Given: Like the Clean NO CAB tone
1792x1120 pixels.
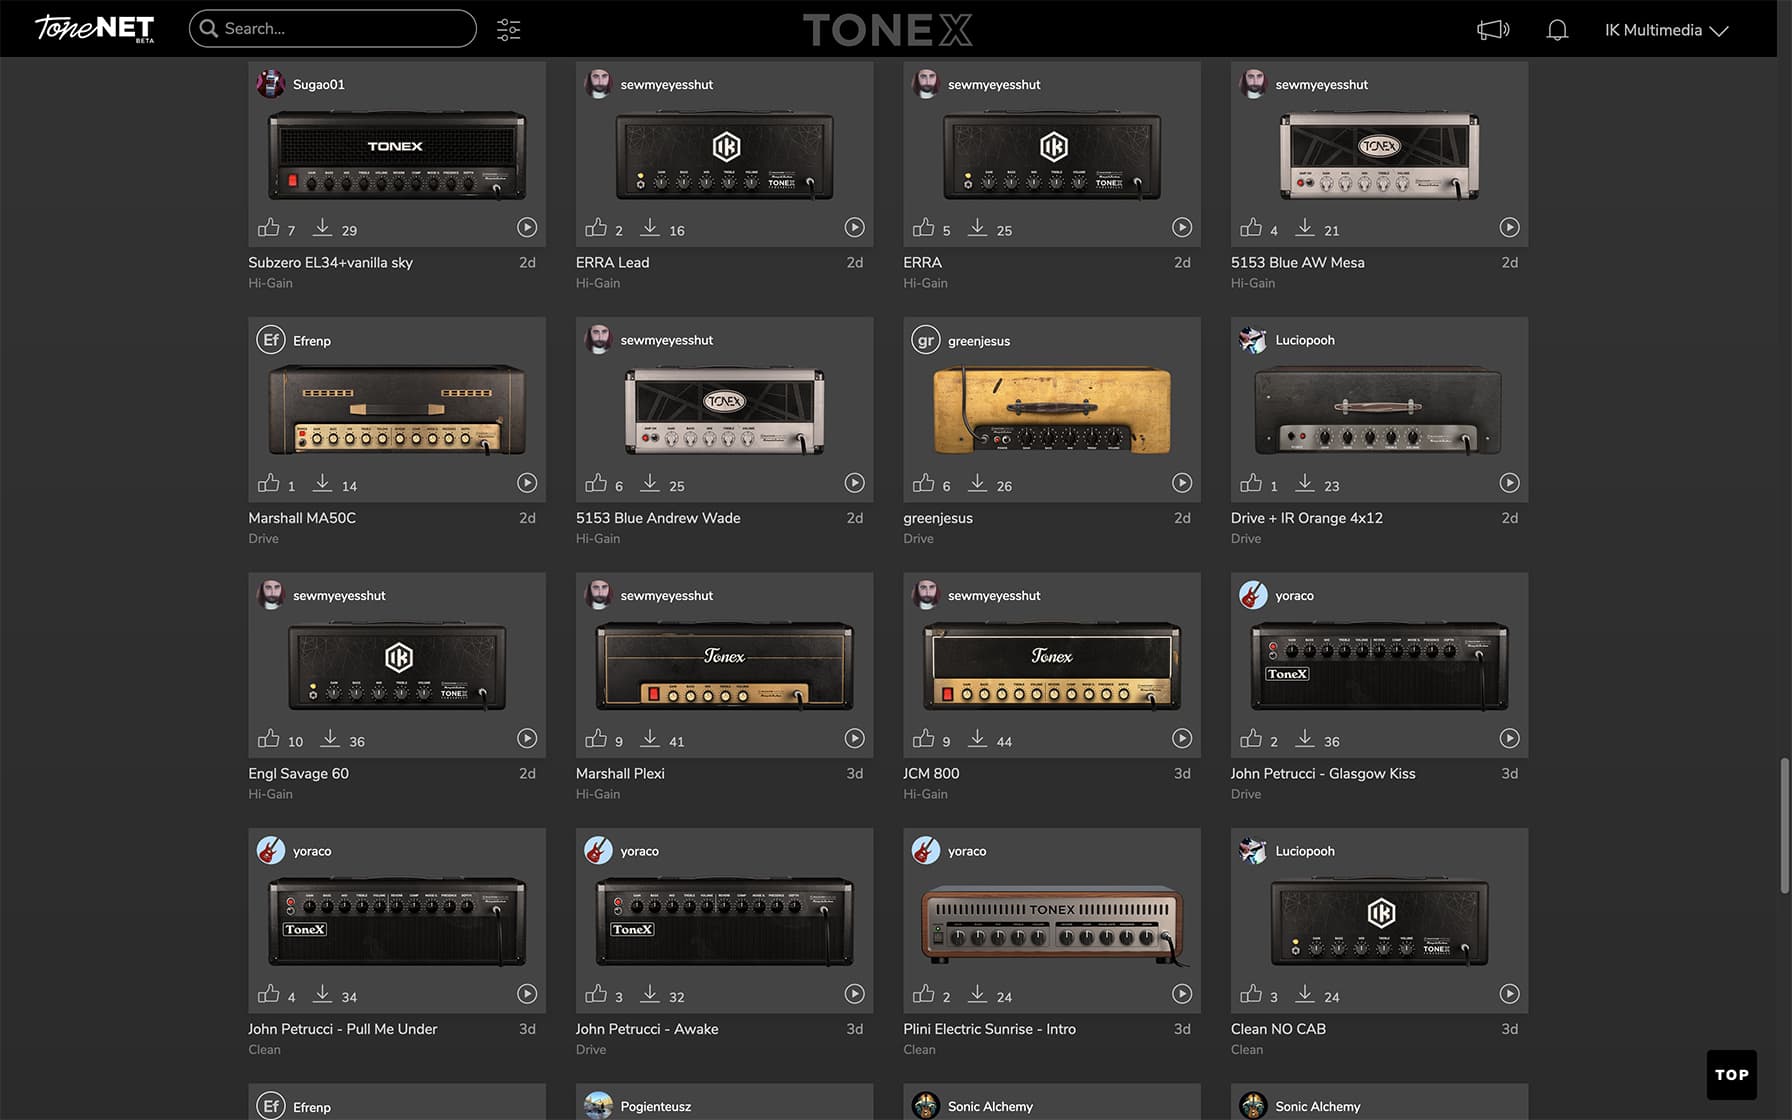Looking at the screenshot, I should click(x=1251, y=994).
